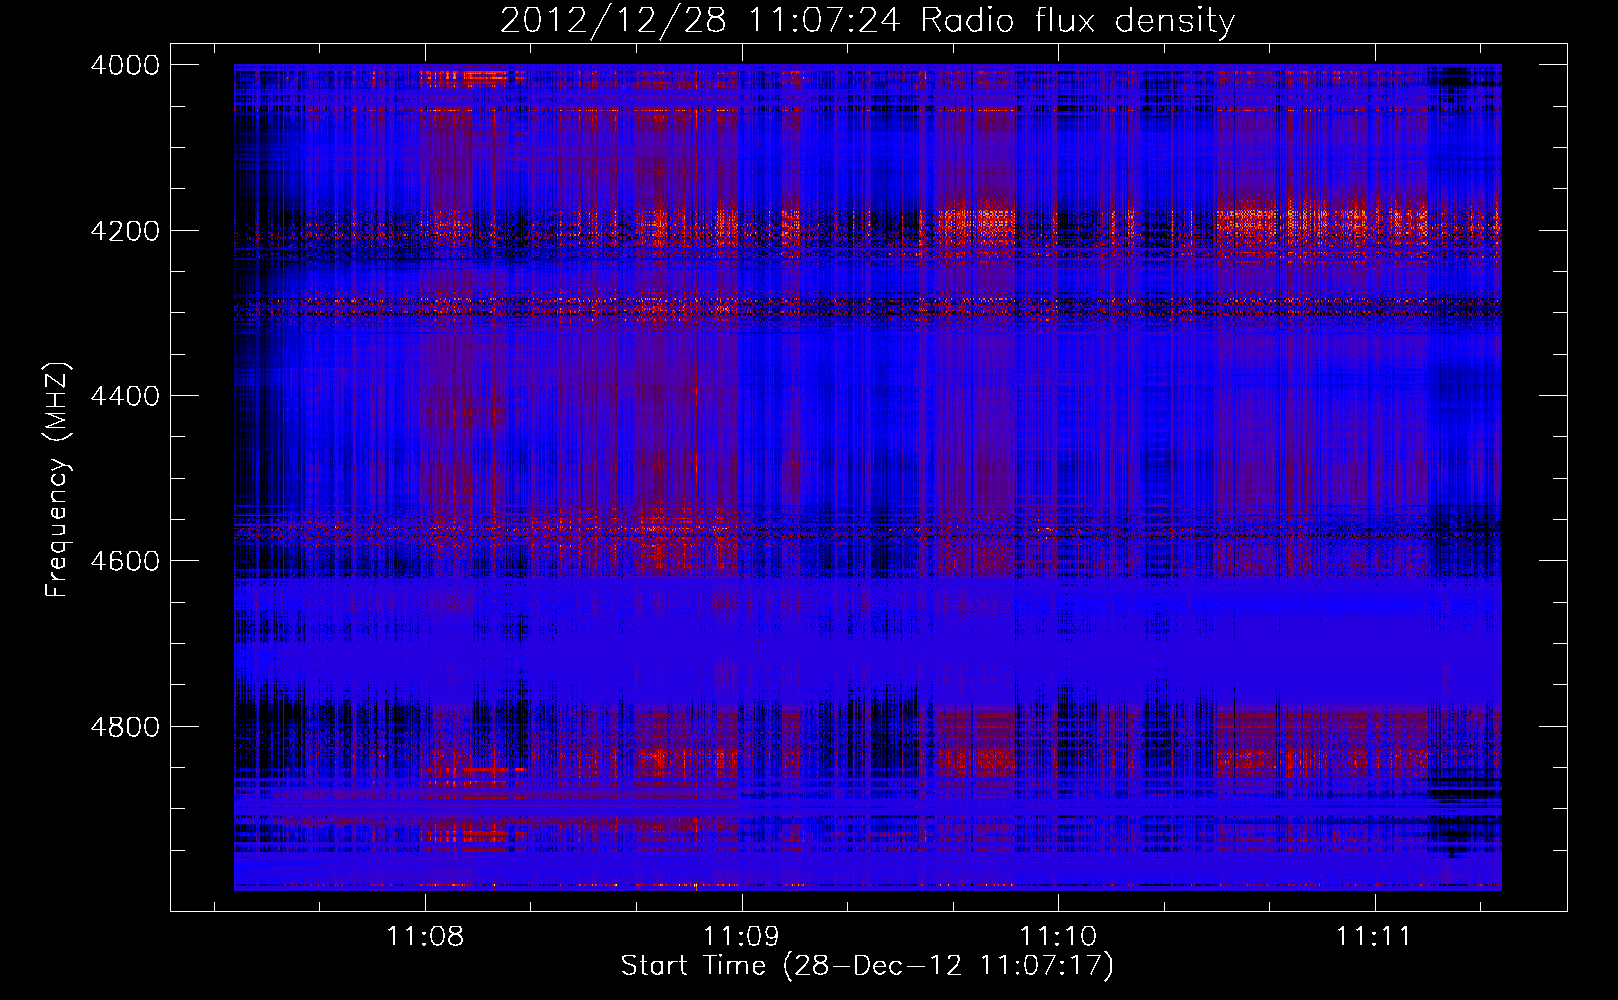Click the 11:10 time axis label

(x=1058, y=936)
